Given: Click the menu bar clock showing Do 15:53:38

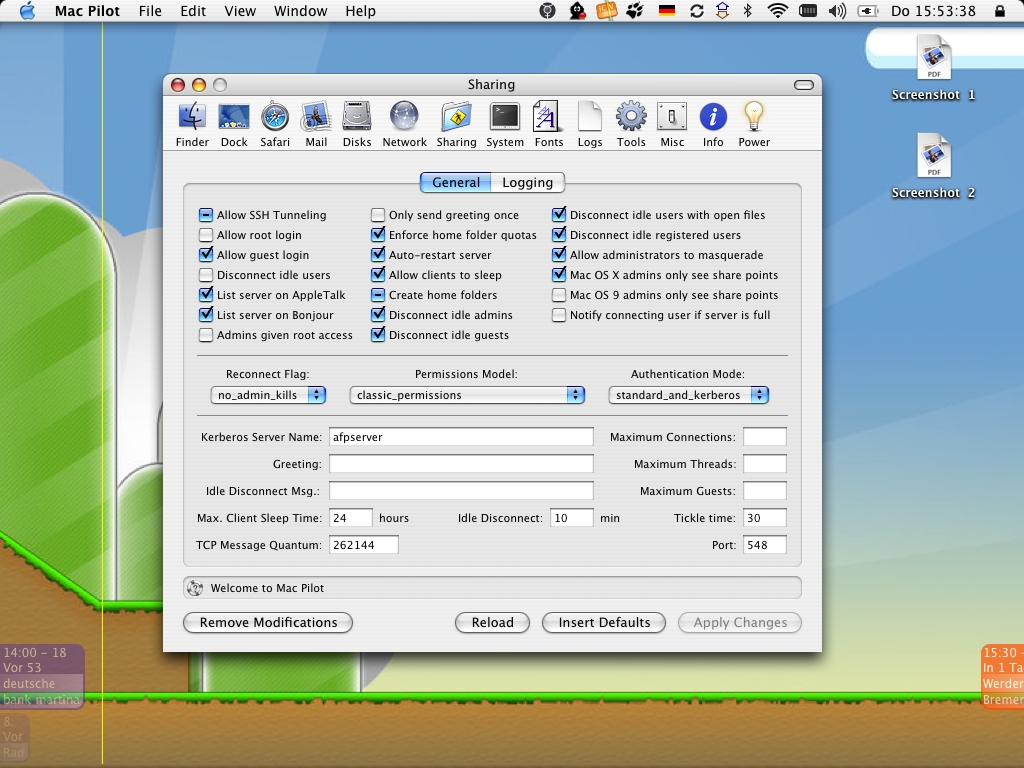Looking at the screenshot, I should tap(933, 11).
